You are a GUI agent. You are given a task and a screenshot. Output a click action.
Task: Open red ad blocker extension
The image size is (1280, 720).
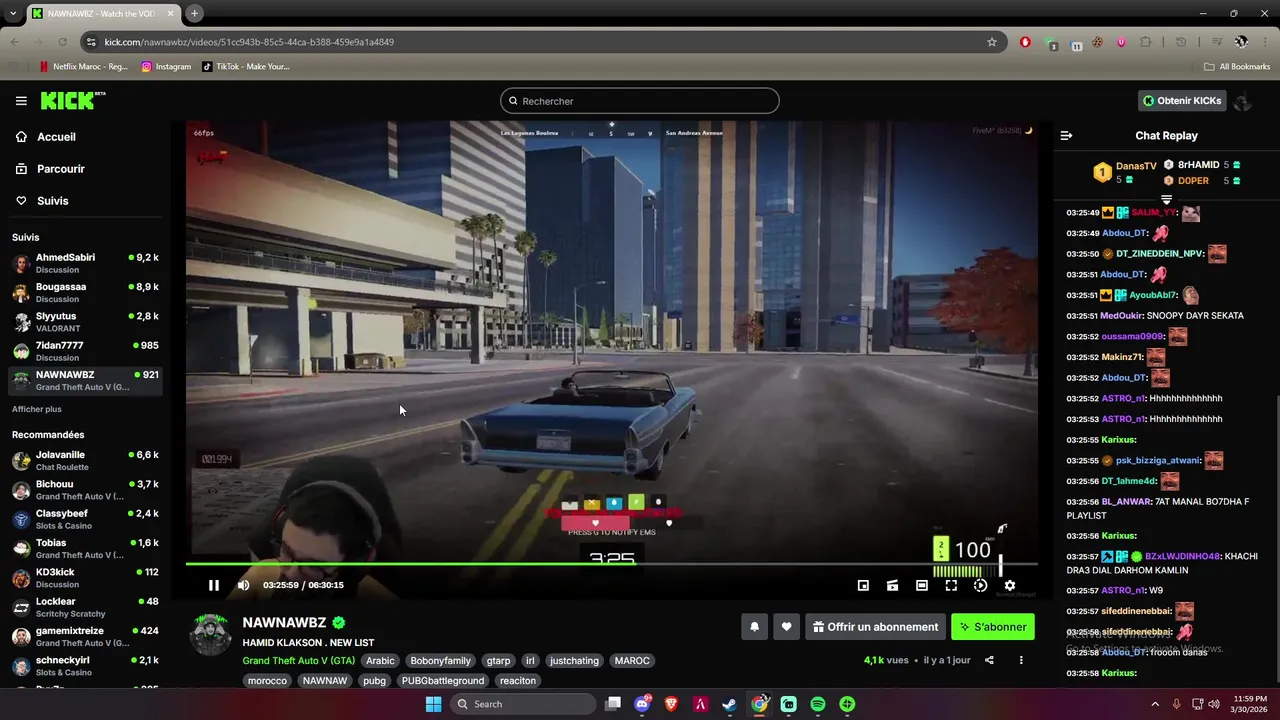(x=1025, y=42)
